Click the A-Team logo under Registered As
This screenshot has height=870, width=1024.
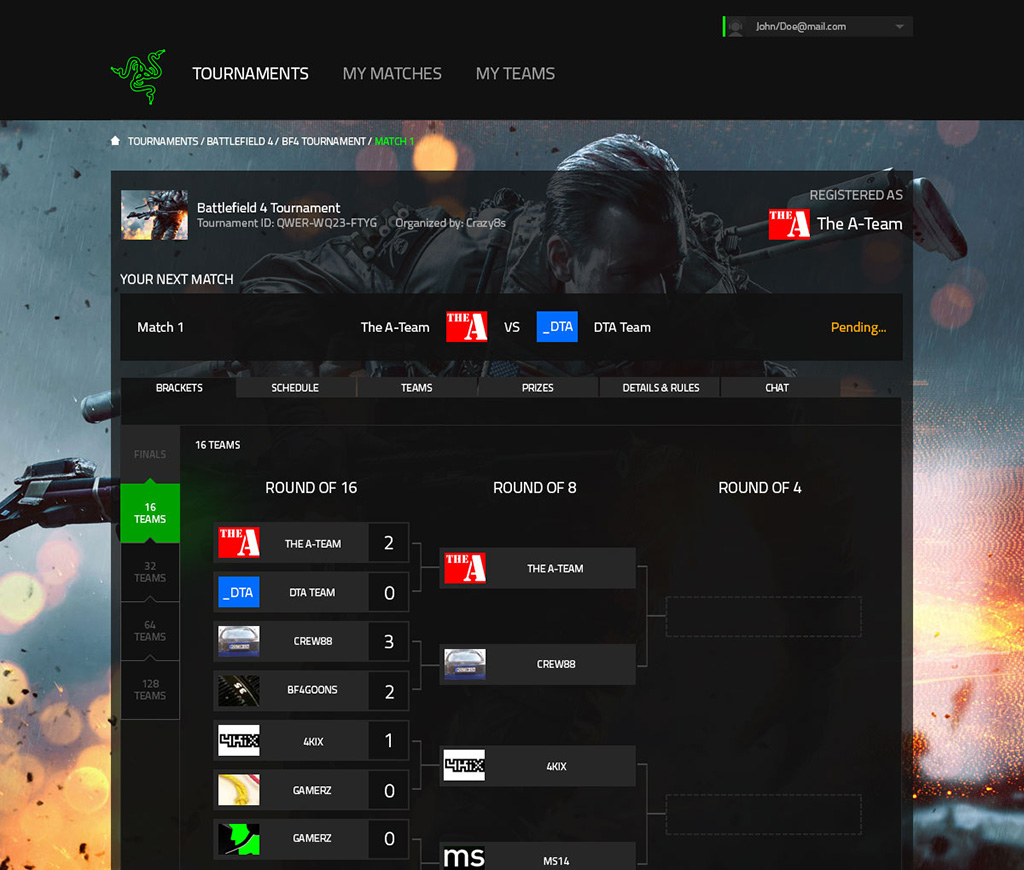(789, 224)
